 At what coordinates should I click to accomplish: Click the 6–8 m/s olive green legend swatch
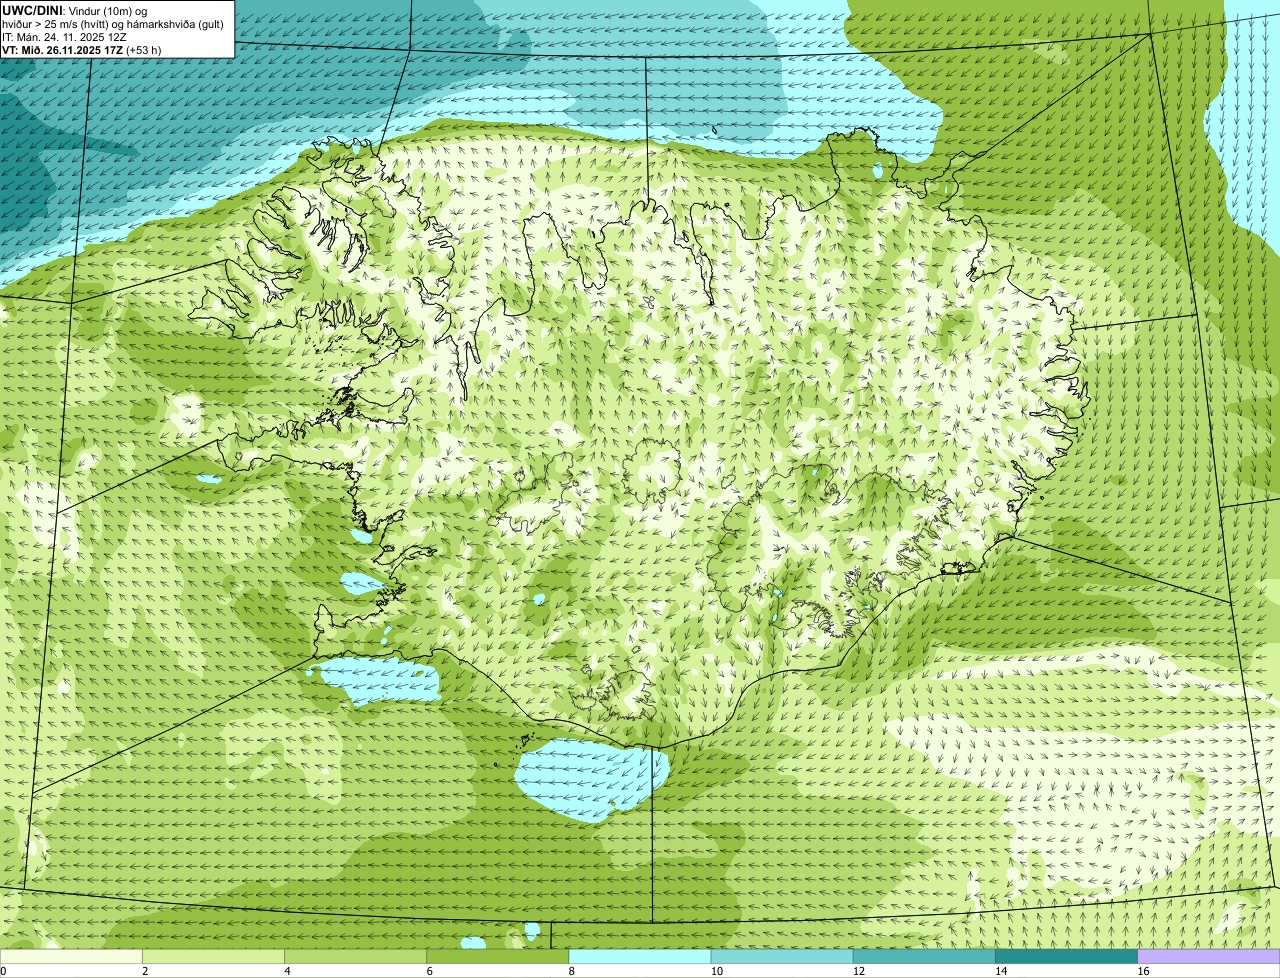[x=498, y=956]
